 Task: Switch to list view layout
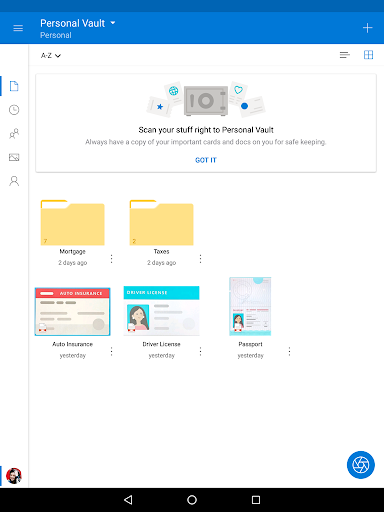click(345, 55)
